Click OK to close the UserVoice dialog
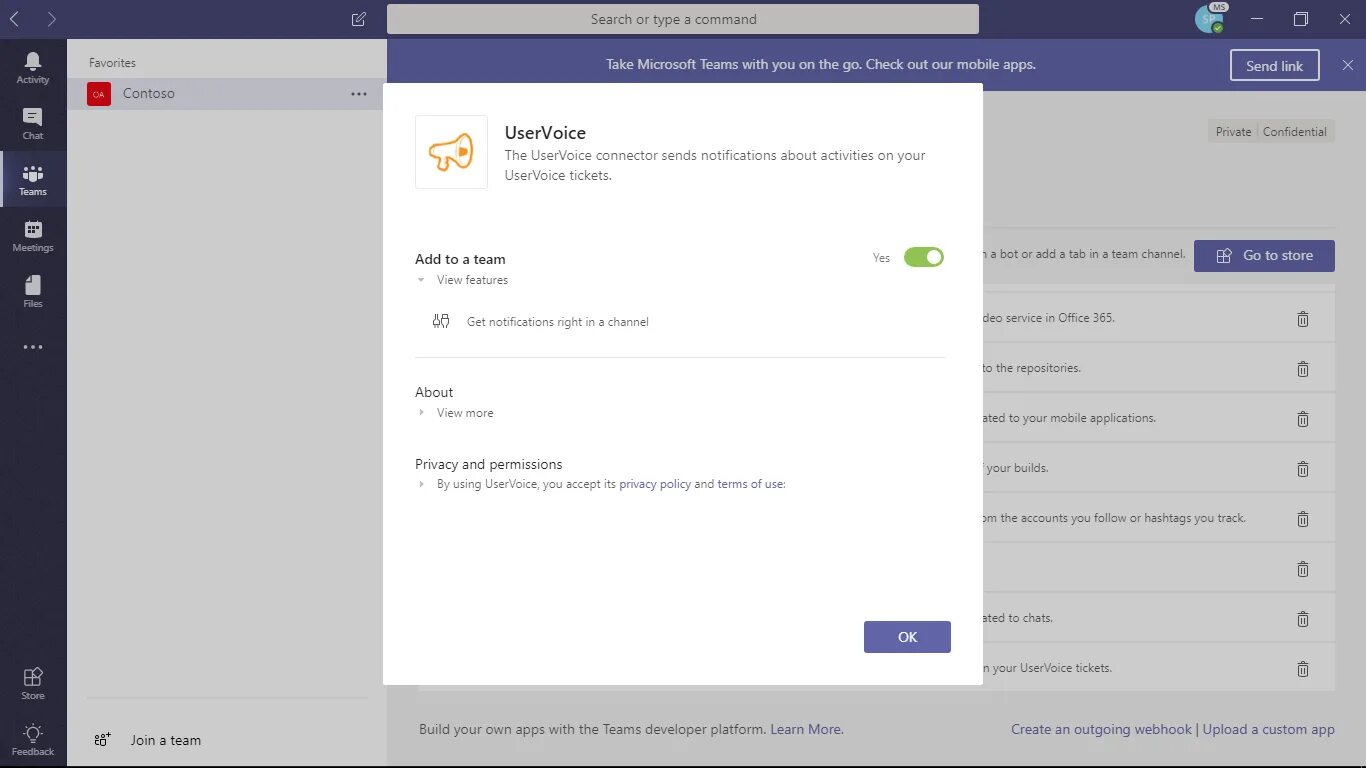The image size is (1366, 768). point(907,637)
